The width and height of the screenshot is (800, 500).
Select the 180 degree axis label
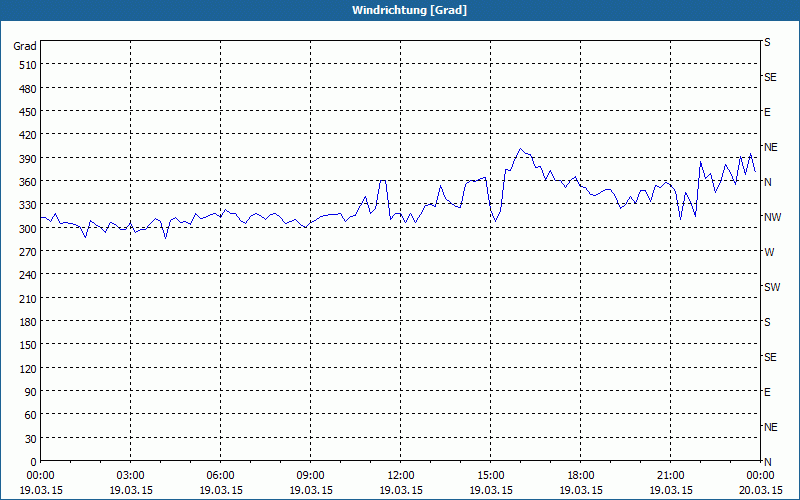[x=29, y=322]
